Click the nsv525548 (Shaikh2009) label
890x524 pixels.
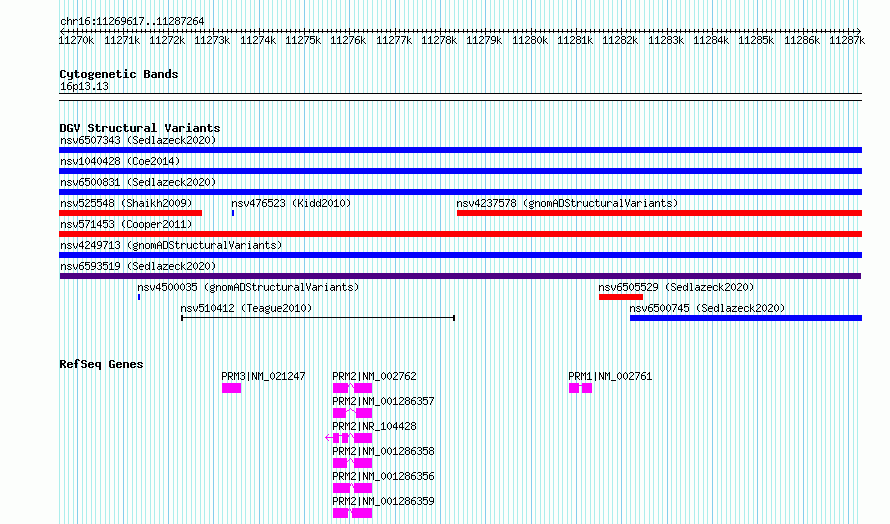click(126, 203)
